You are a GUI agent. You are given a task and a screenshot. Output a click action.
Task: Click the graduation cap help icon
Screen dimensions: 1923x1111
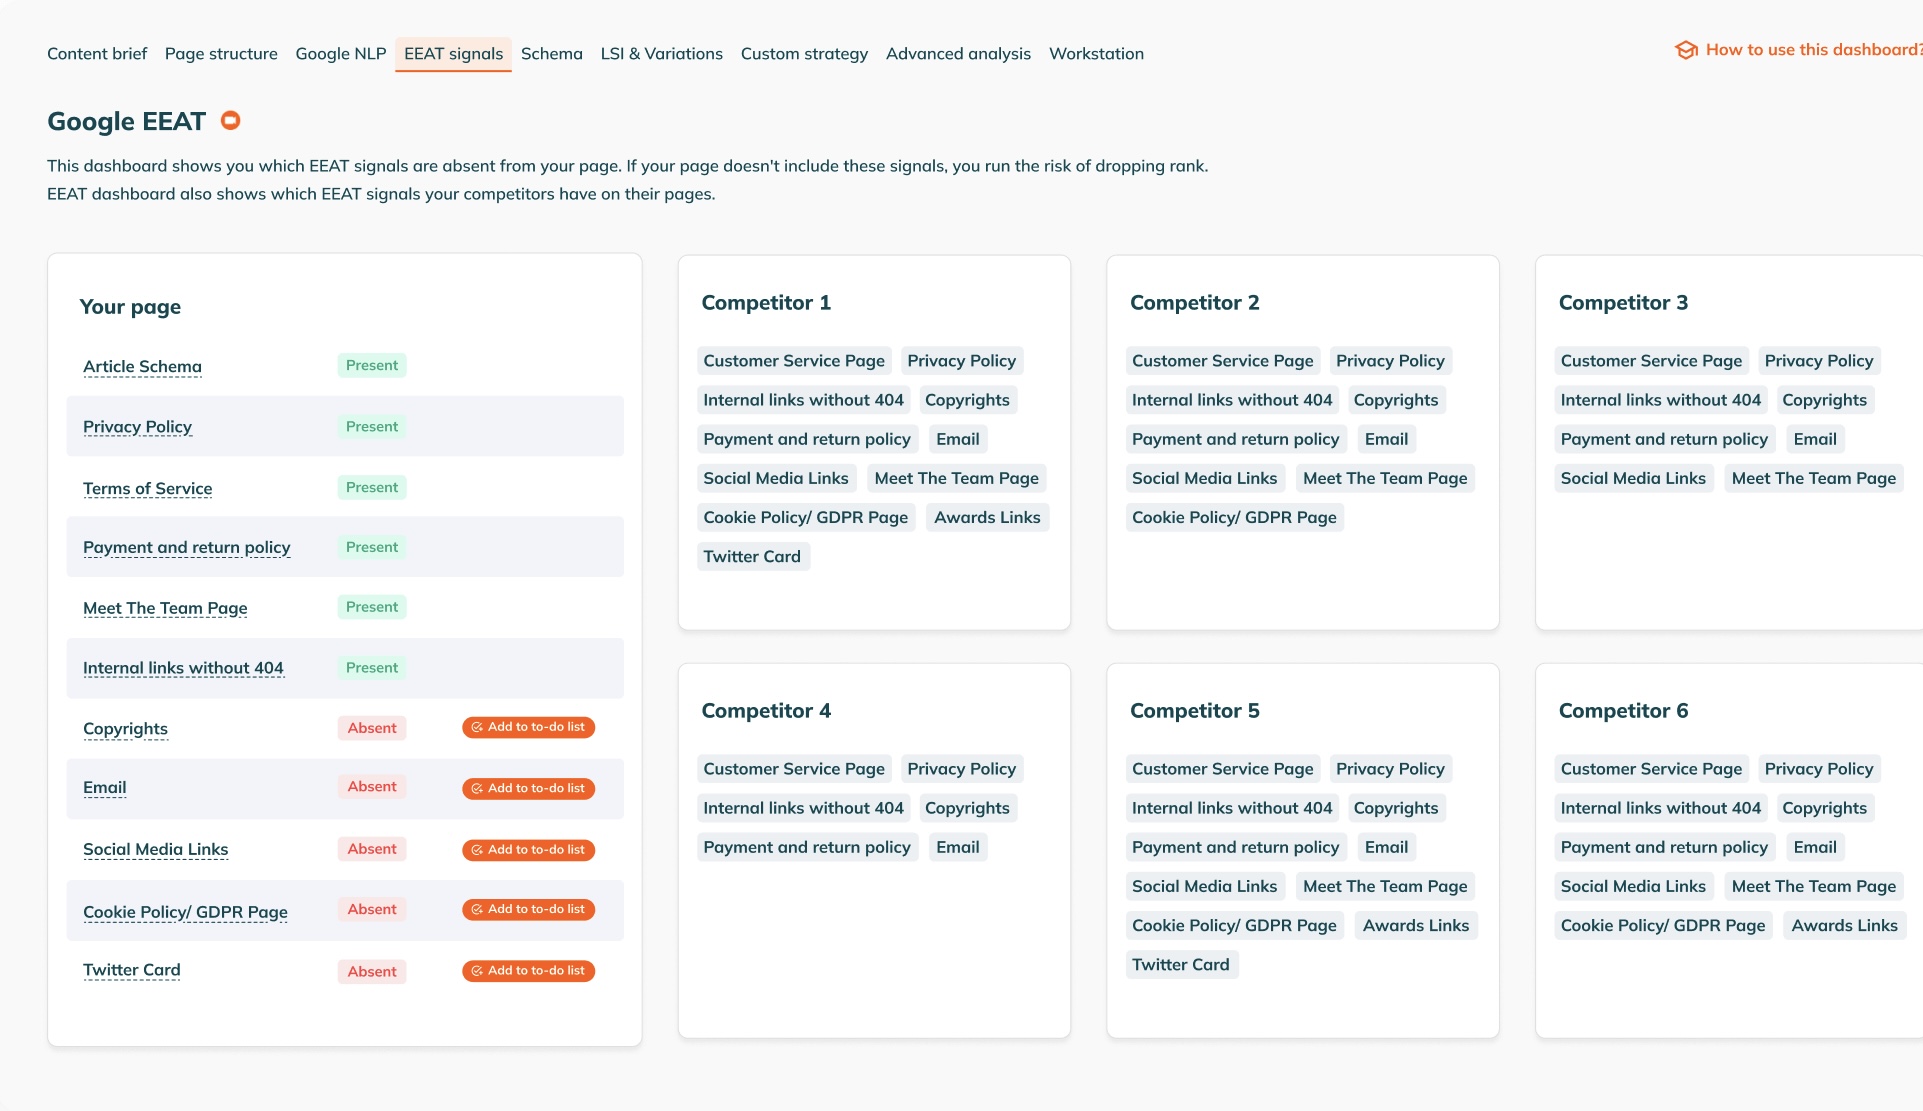pos(1686,50)
